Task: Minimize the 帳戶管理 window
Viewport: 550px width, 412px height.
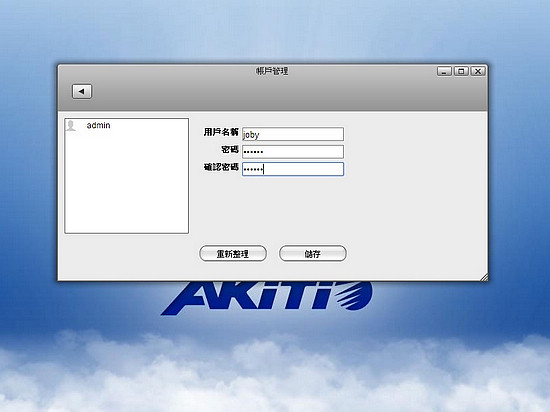Action: click(x=444, y=71)
